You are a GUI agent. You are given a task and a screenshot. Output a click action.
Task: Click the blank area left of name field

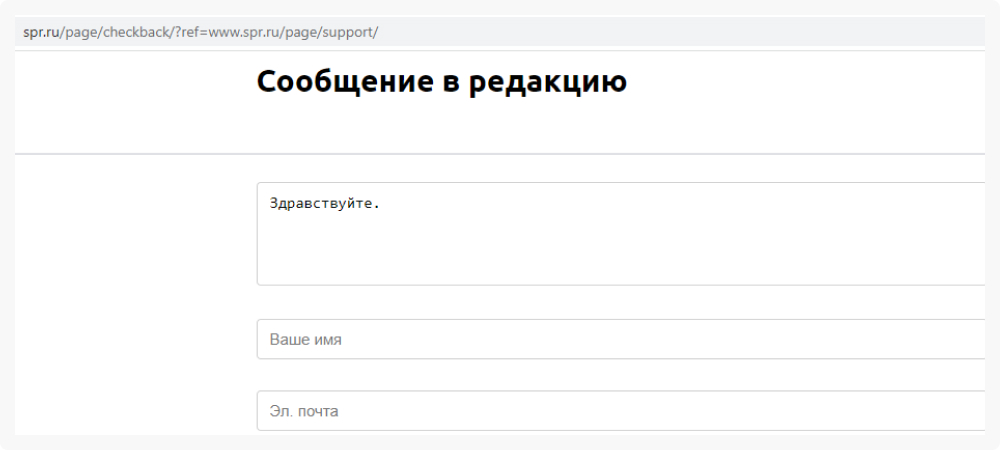(x=135, y=339)
